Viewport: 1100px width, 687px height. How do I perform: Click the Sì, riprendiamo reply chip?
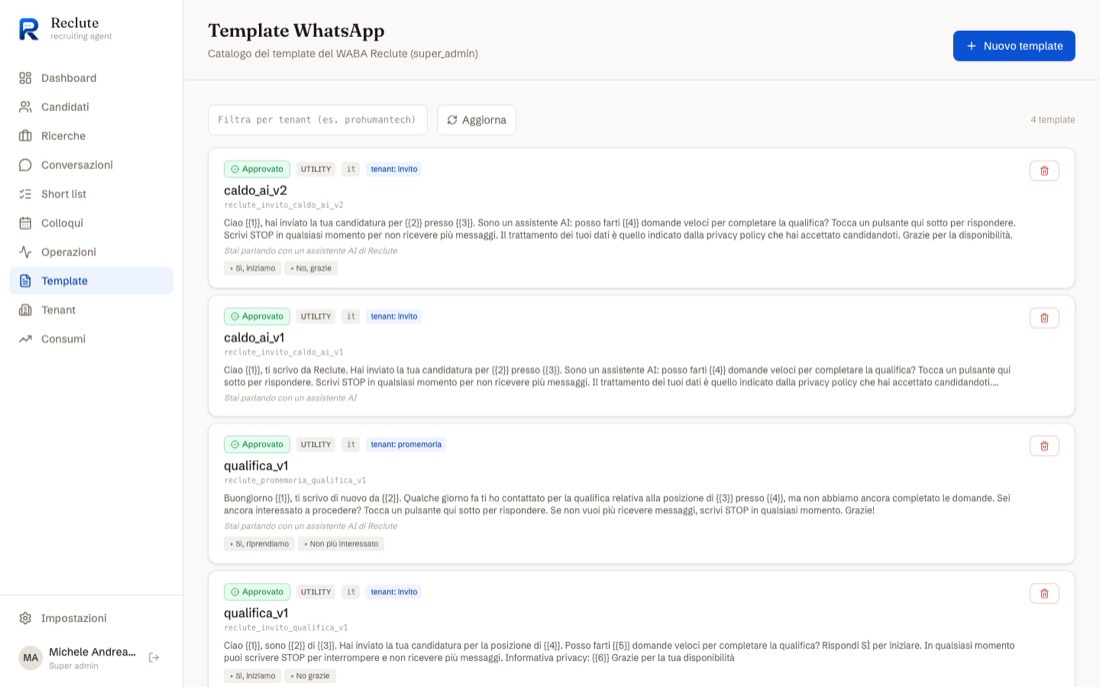pyautogui.click(x=260, y=544)
